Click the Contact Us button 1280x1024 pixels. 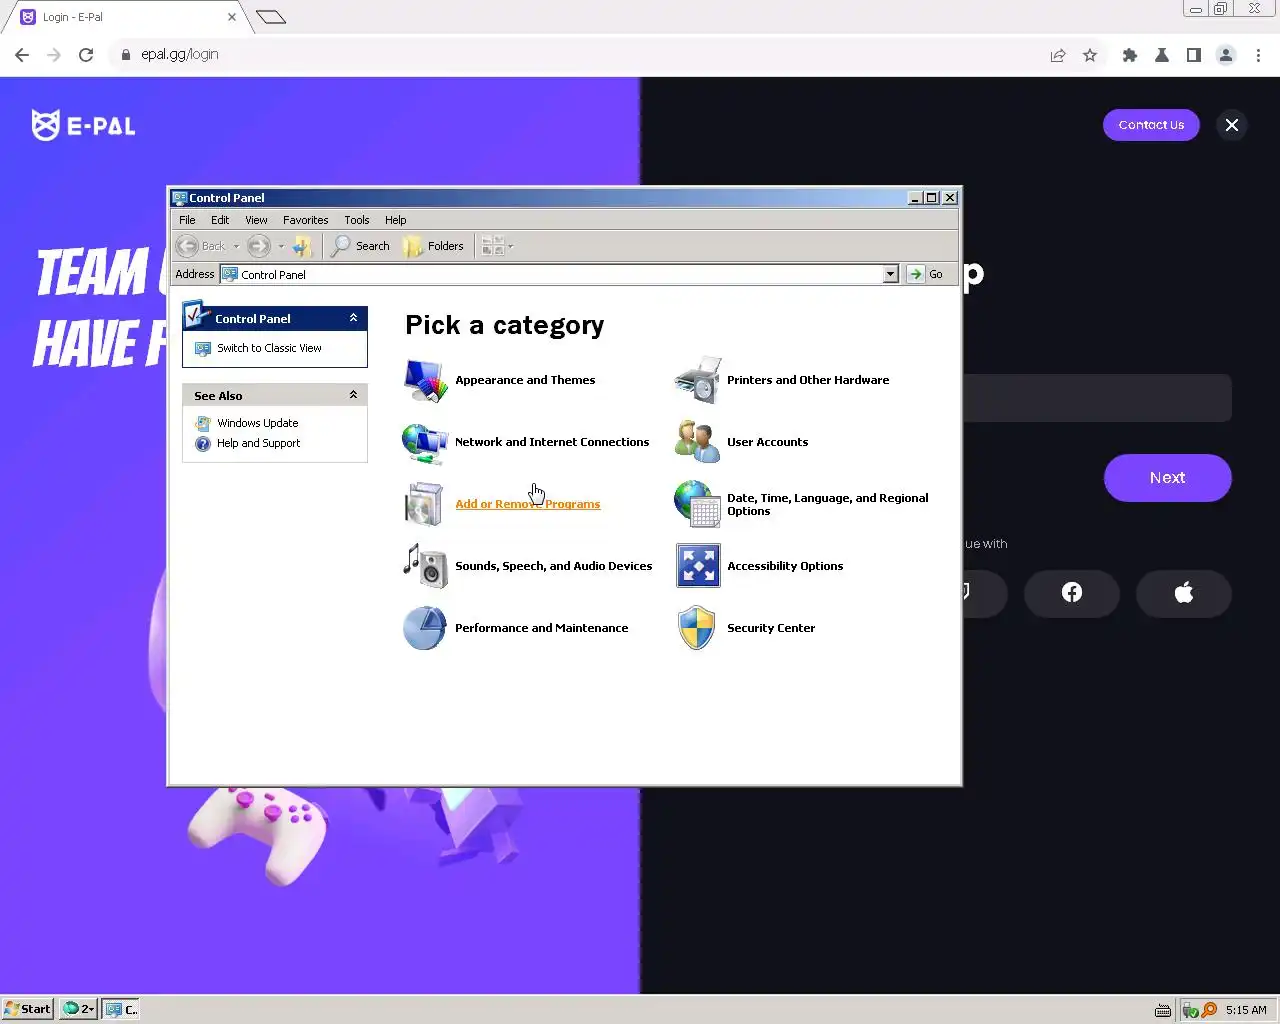pos(1151,125)
